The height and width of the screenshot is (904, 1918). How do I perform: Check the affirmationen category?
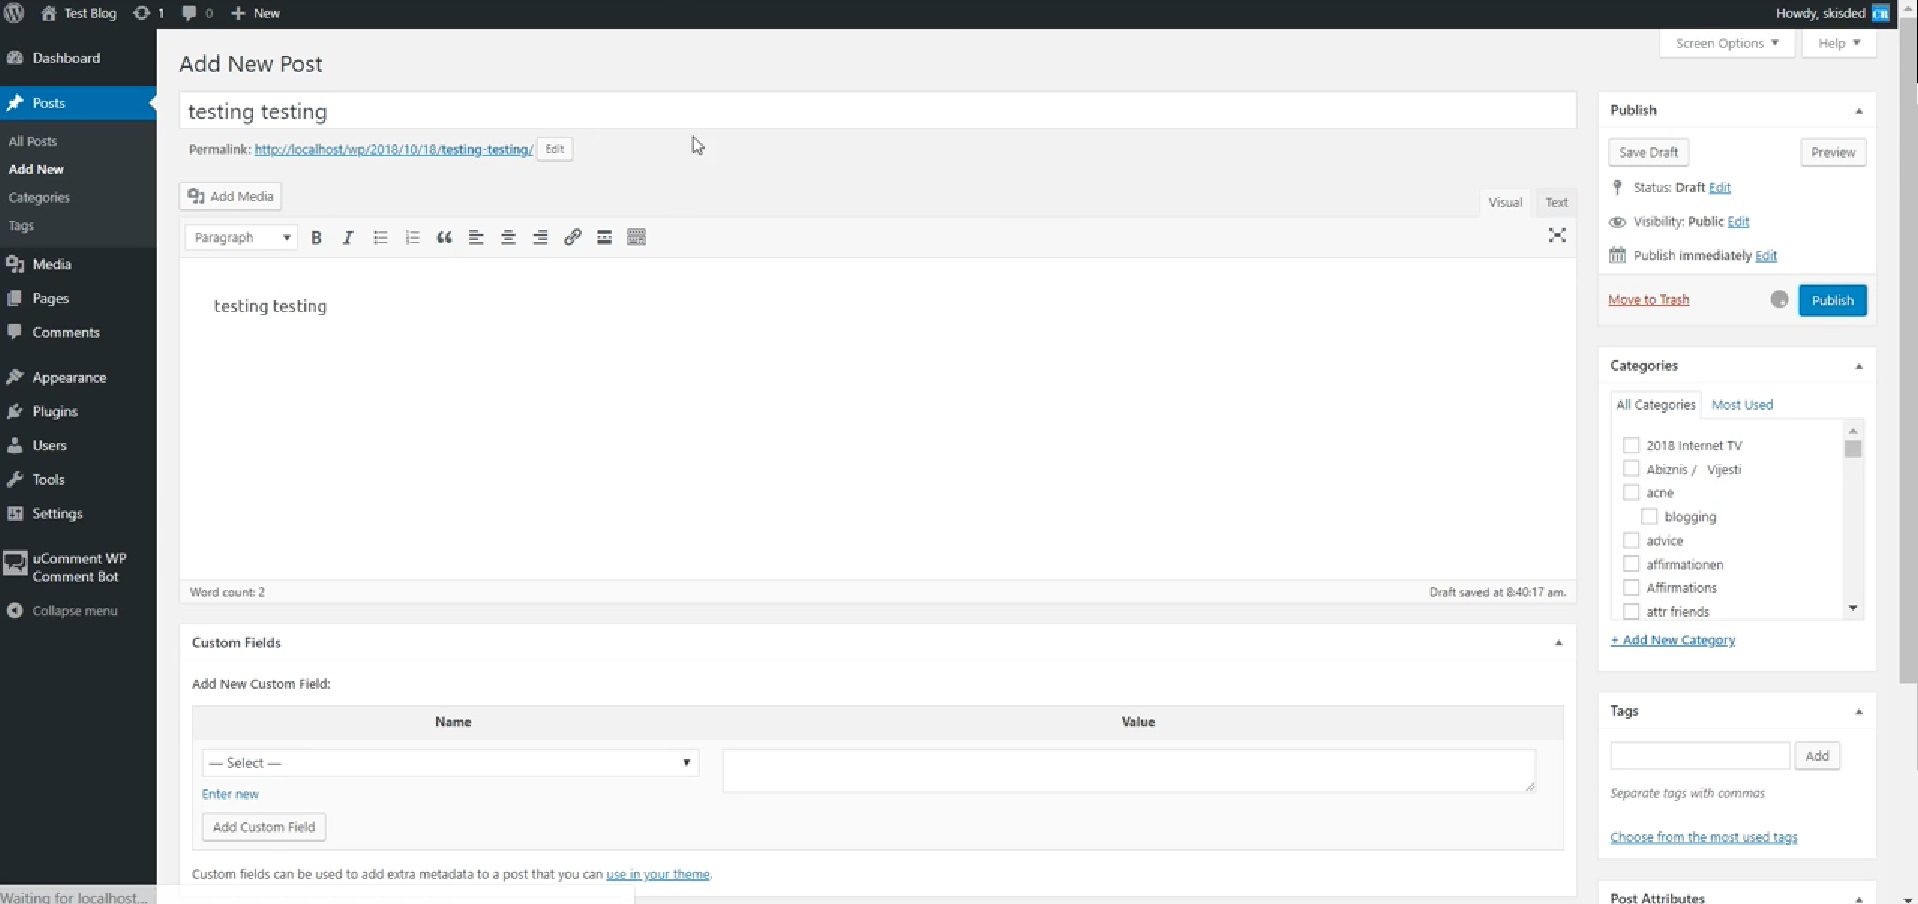point(1631,564)
